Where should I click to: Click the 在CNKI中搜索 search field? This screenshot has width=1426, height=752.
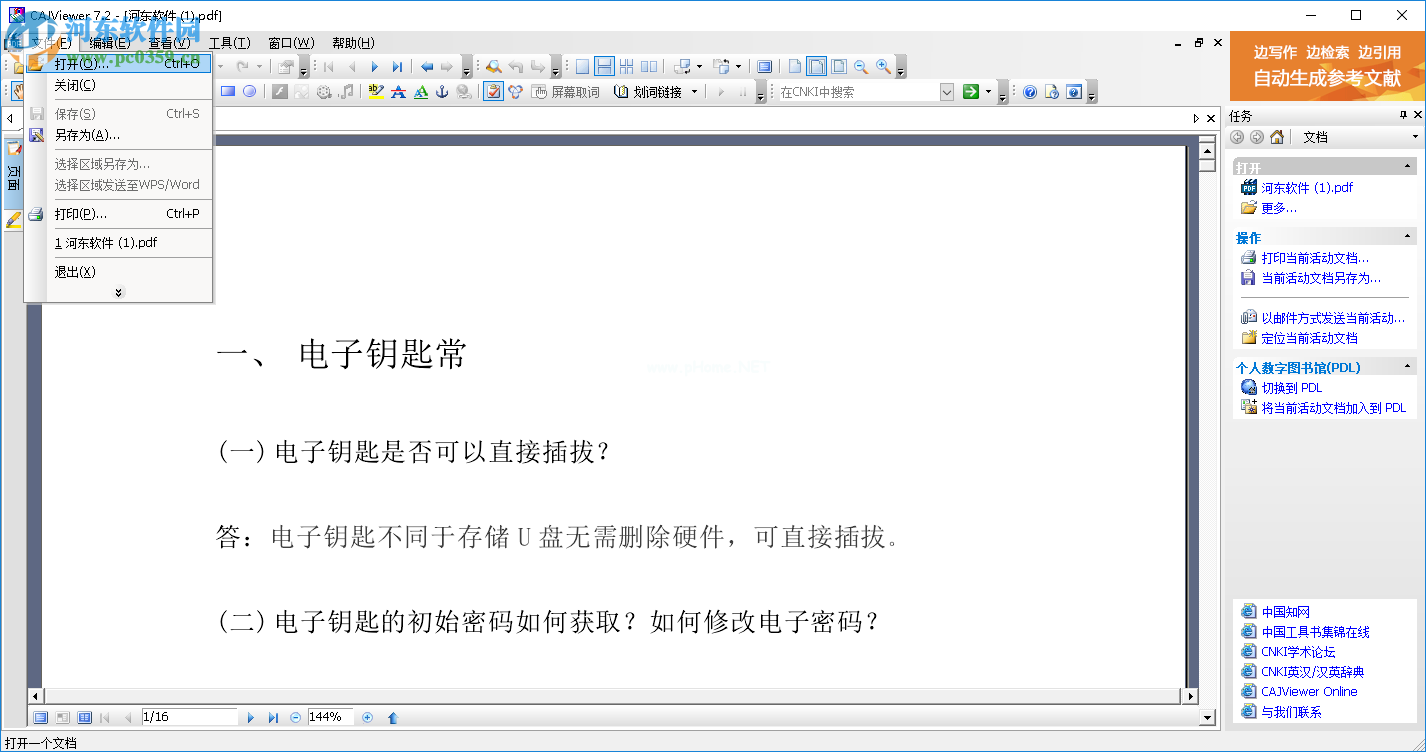pyautogui.click(x=858, y=91)
